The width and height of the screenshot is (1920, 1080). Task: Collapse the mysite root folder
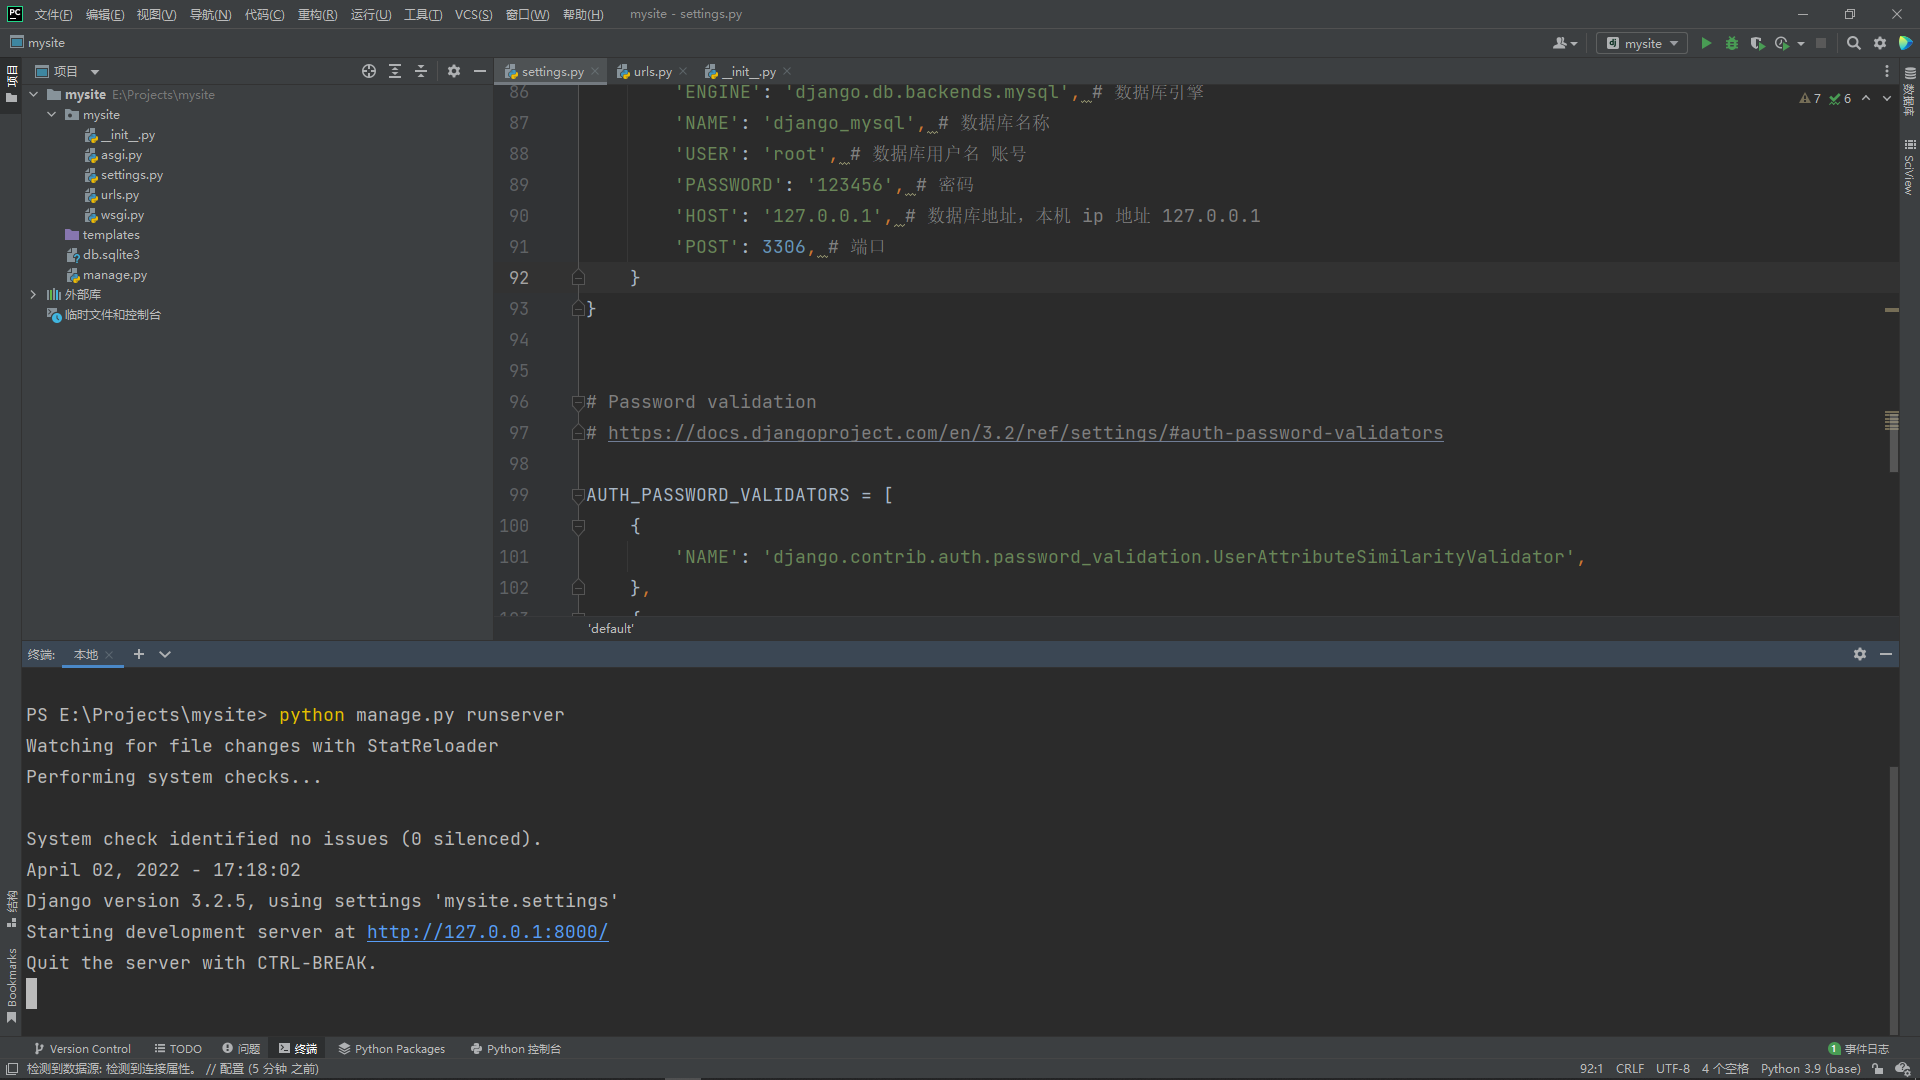click(x=34, y=95)
